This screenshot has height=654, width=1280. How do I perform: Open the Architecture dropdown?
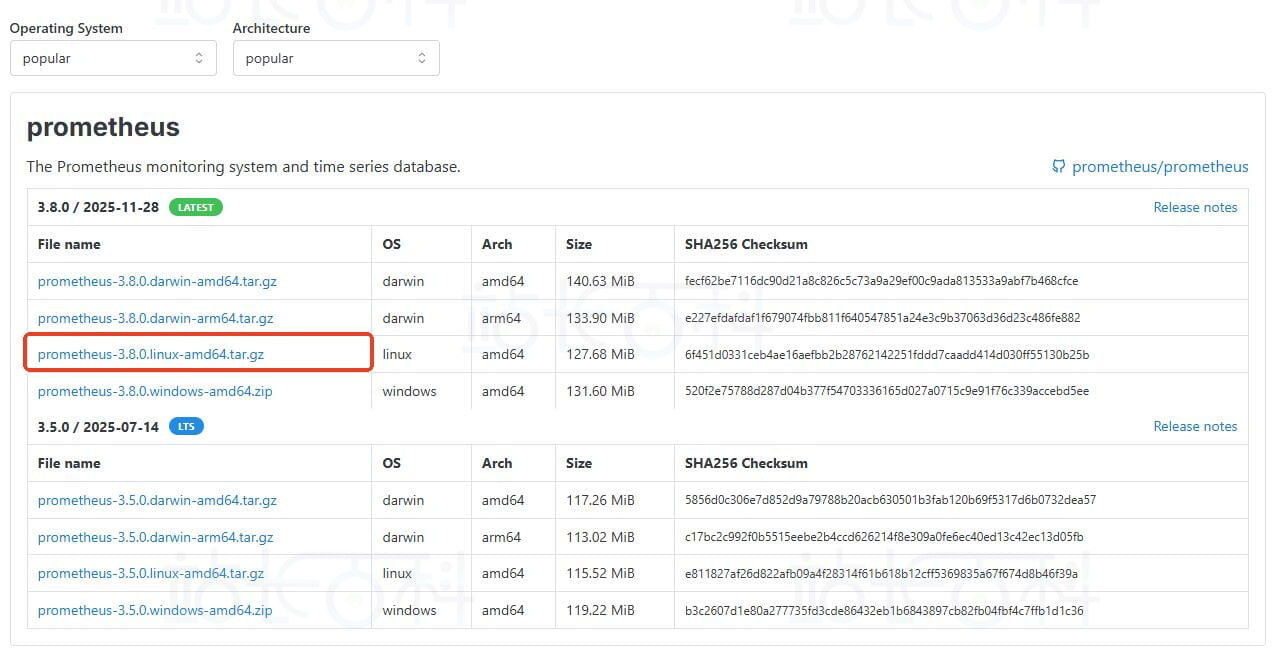pos(336,58)
